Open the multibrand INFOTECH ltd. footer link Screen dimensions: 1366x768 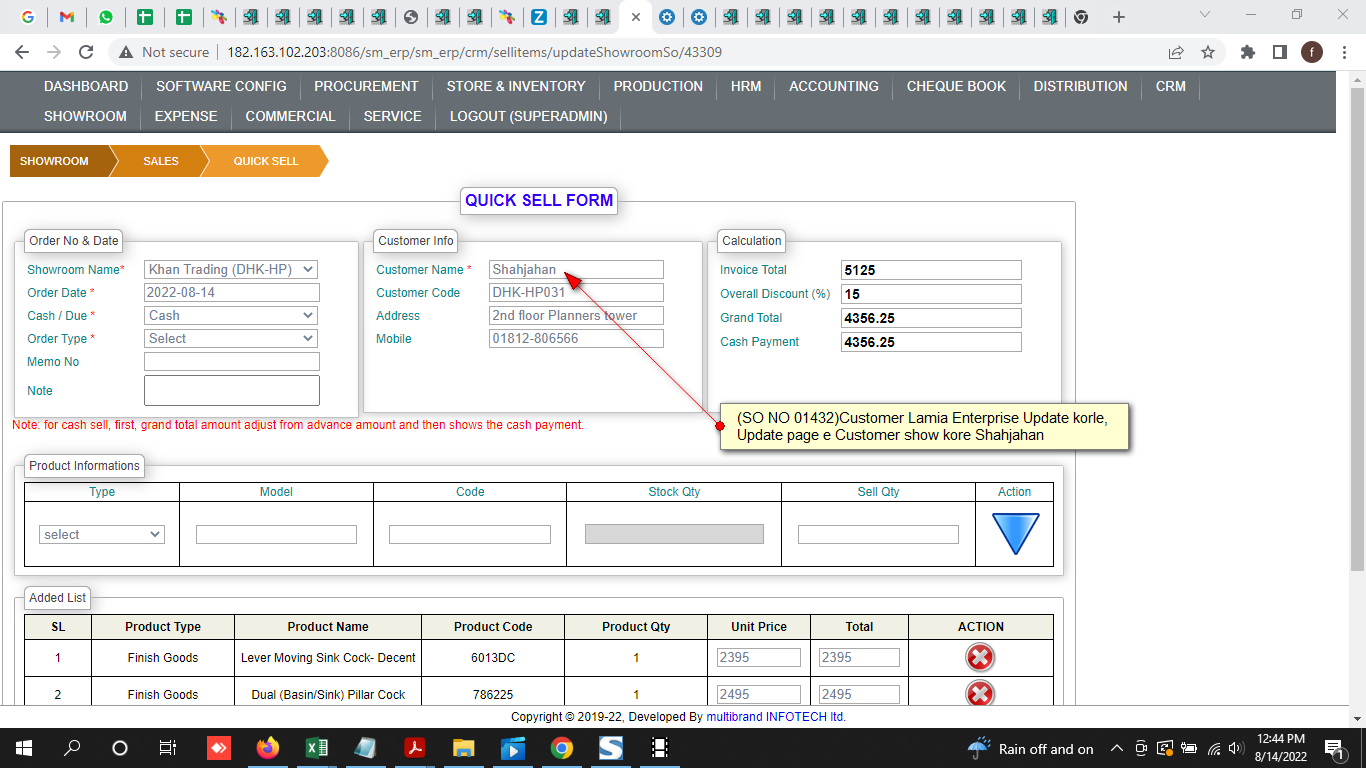point(776,716)
